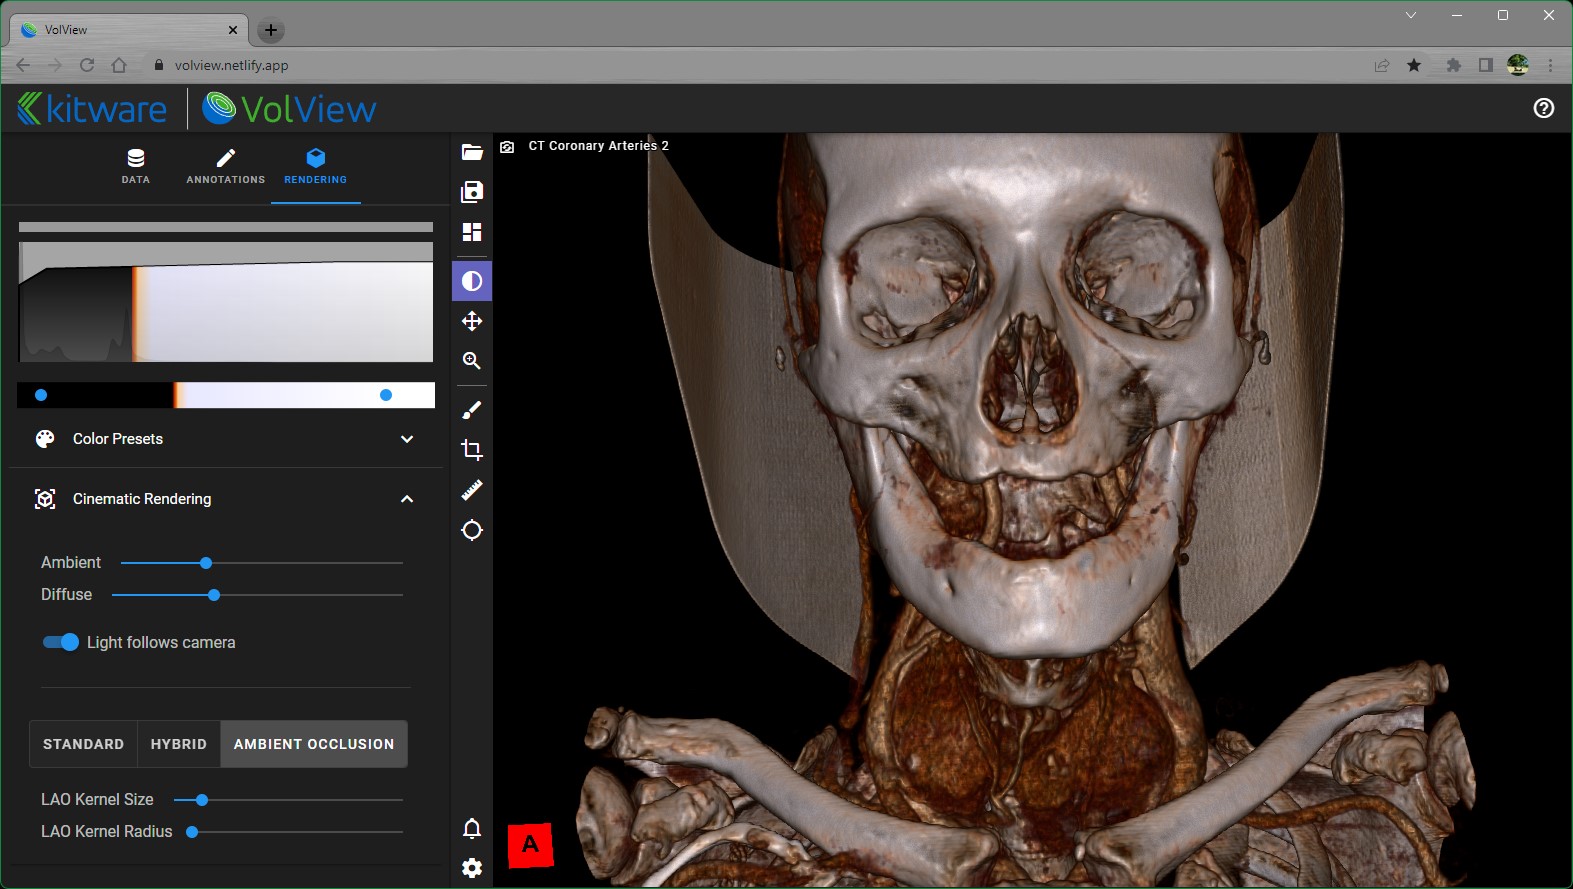Click the 3D skull volume rendering
Screen dimensions: 1573x889
coord(1030,510)
